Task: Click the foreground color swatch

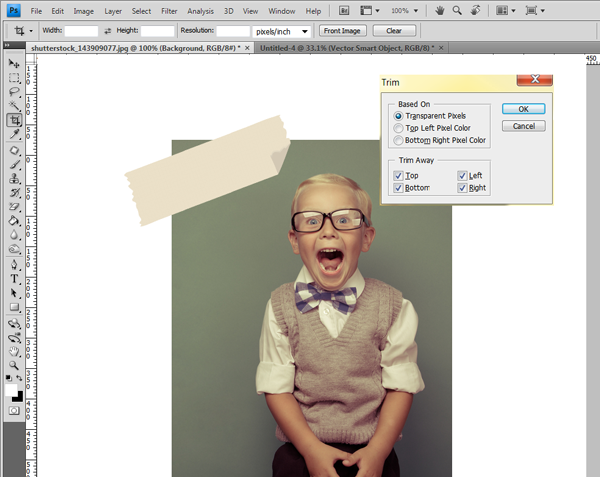Action: pyautogui.click(x=11, y=391)
